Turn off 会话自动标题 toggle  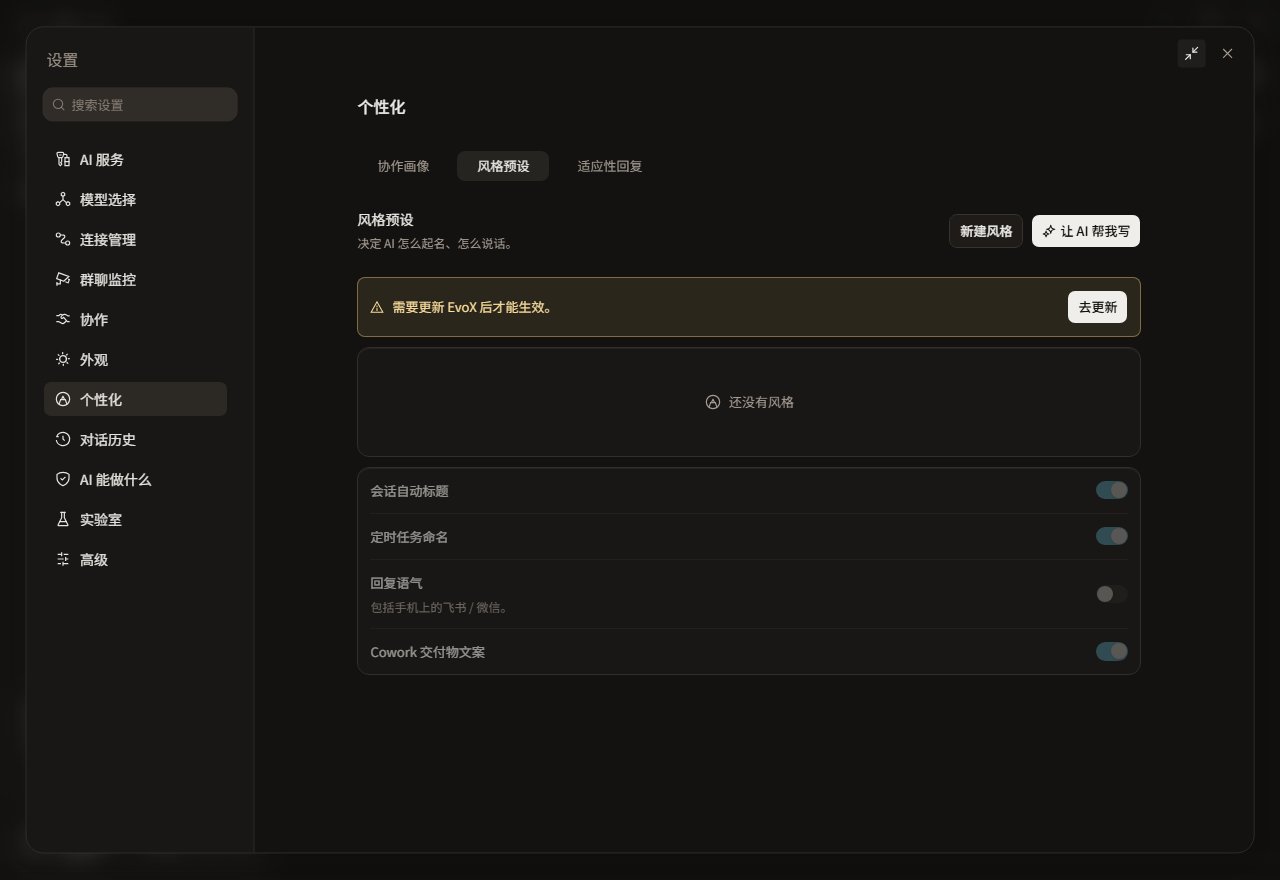(1112, 490)
